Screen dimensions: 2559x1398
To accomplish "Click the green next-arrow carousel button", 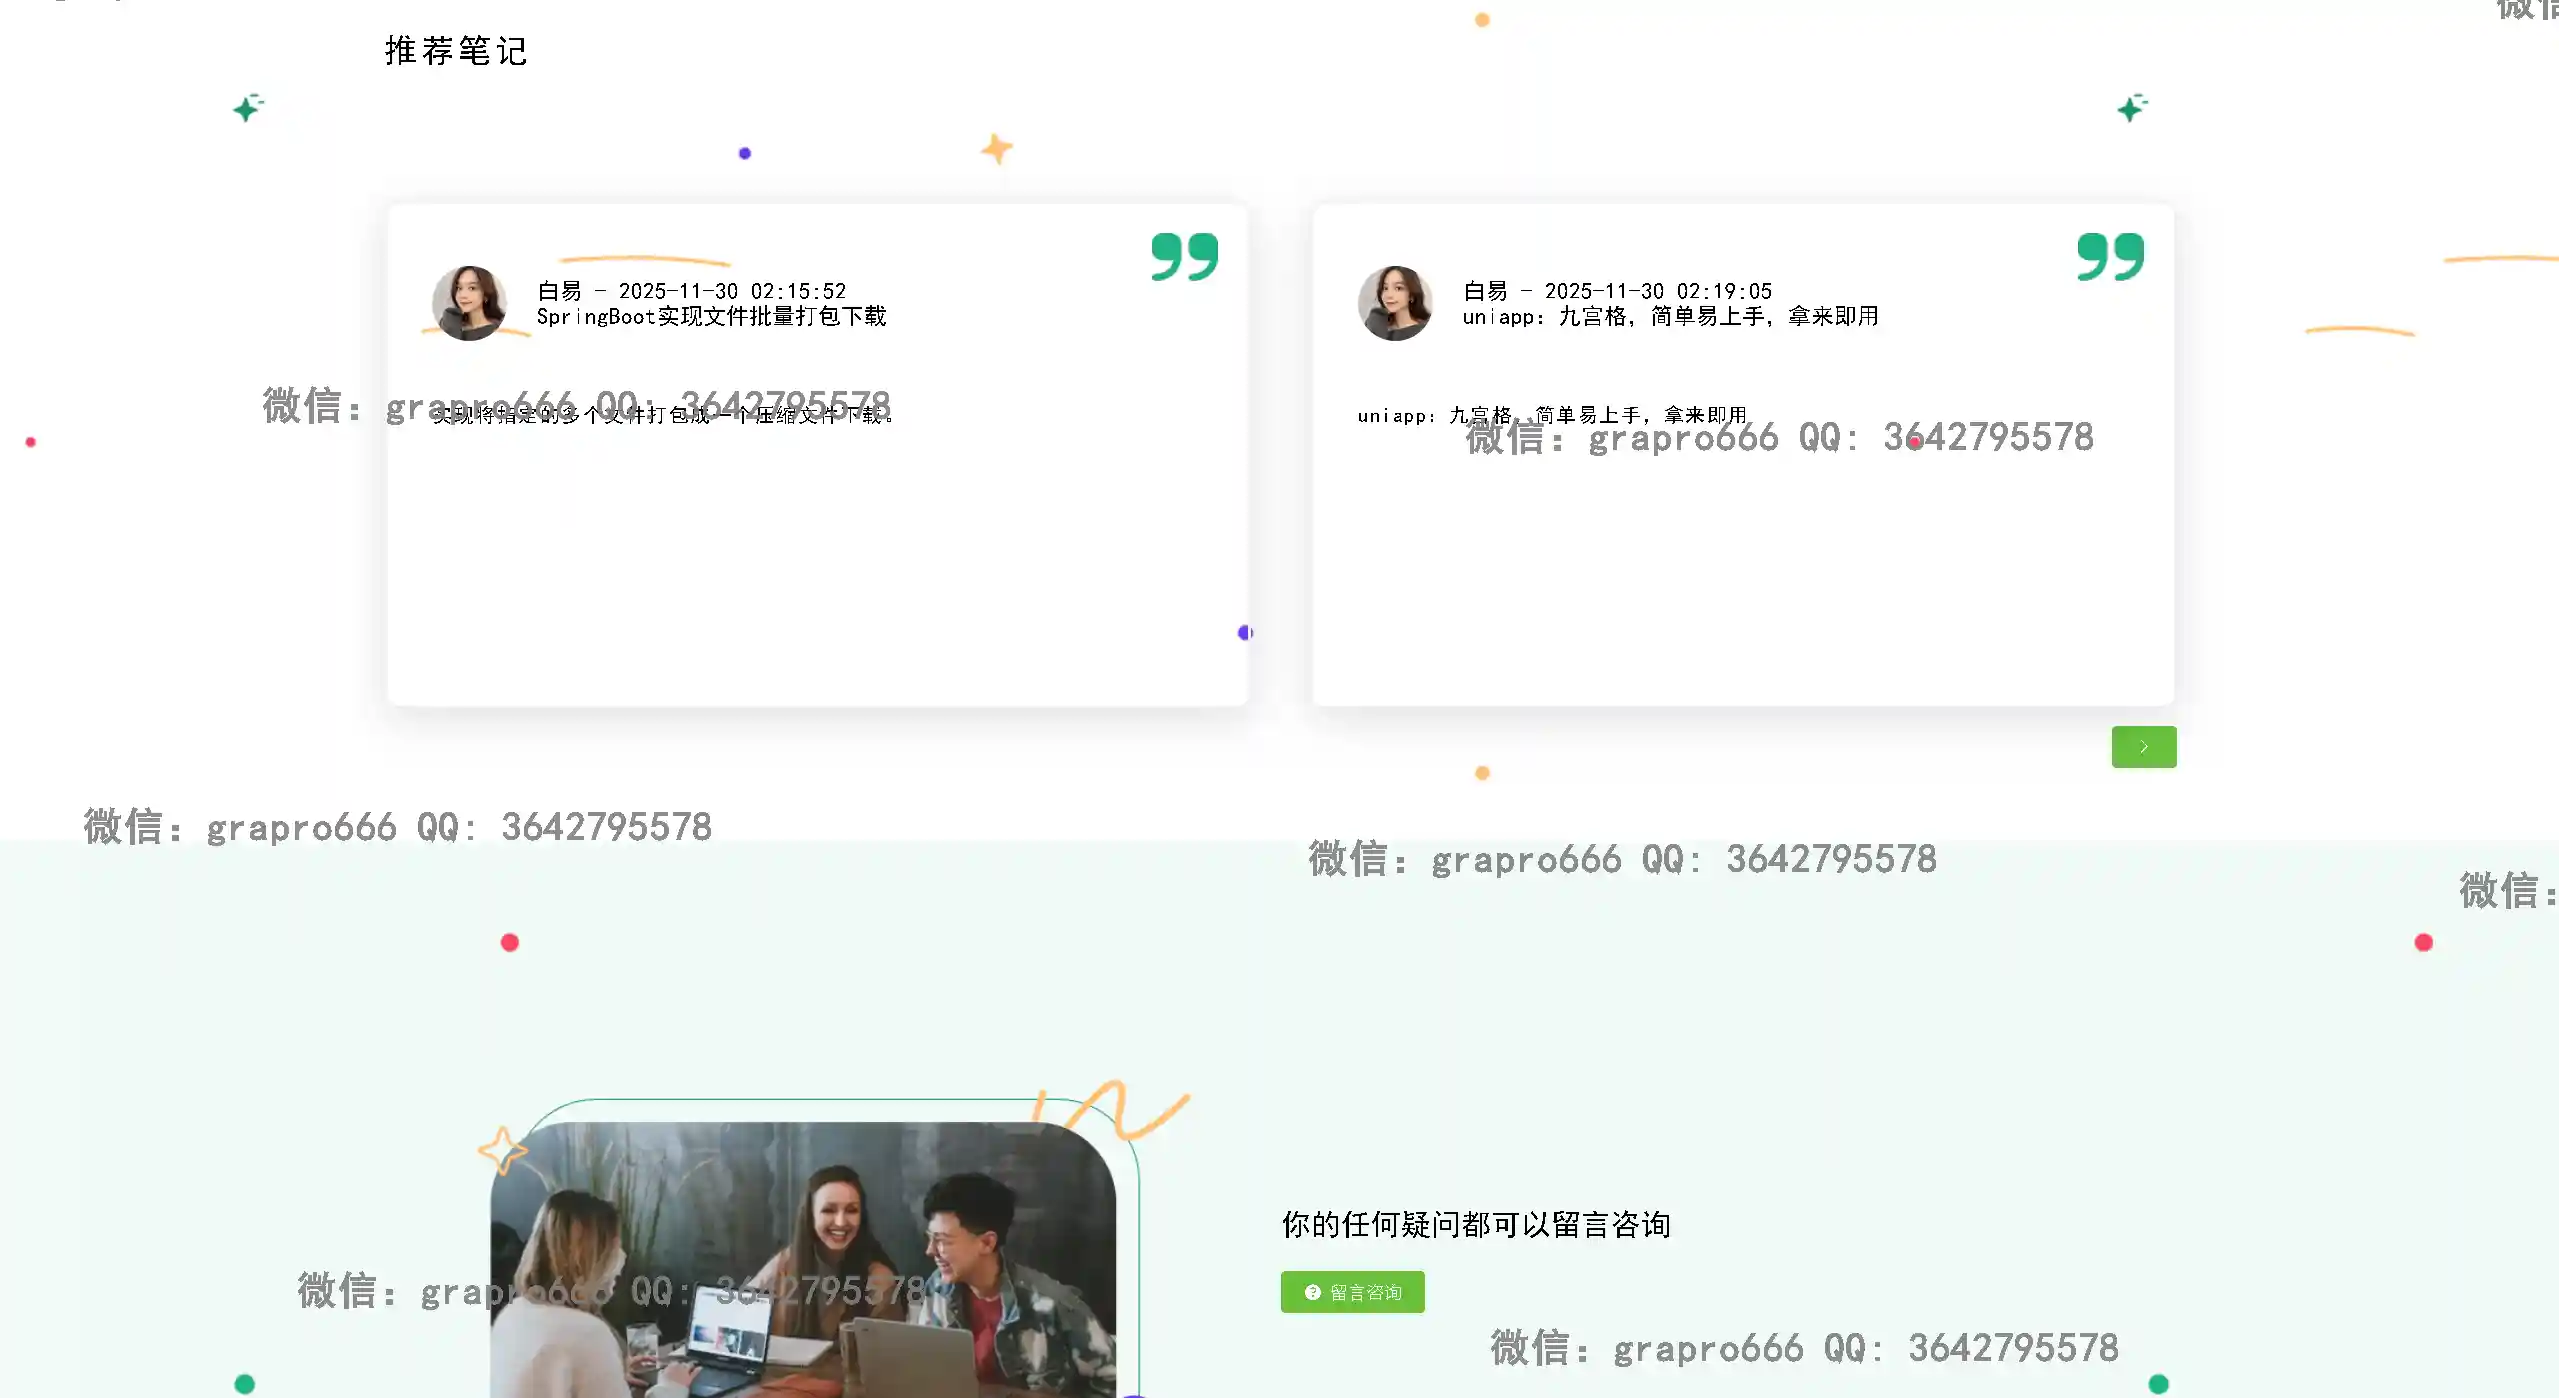I will (x=2143, y=747).
